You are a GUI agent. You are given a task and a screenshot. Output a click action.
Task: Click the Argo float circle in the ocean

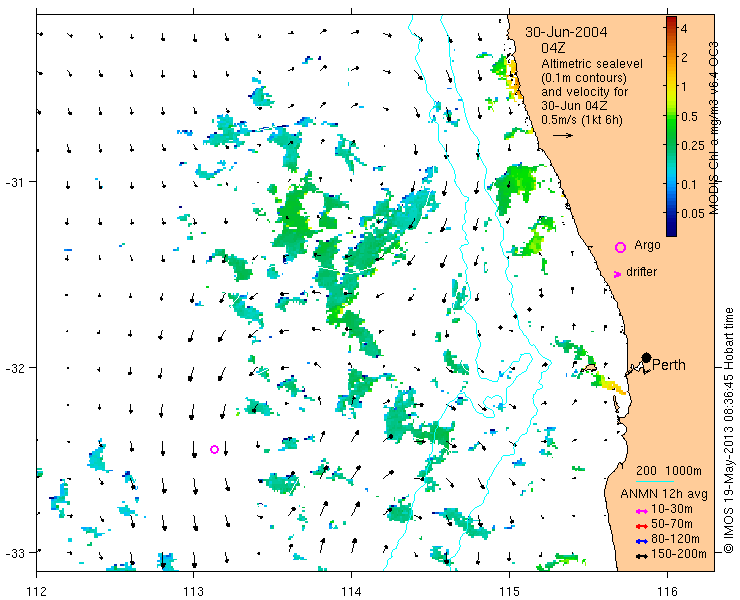(x=214, y=449)
